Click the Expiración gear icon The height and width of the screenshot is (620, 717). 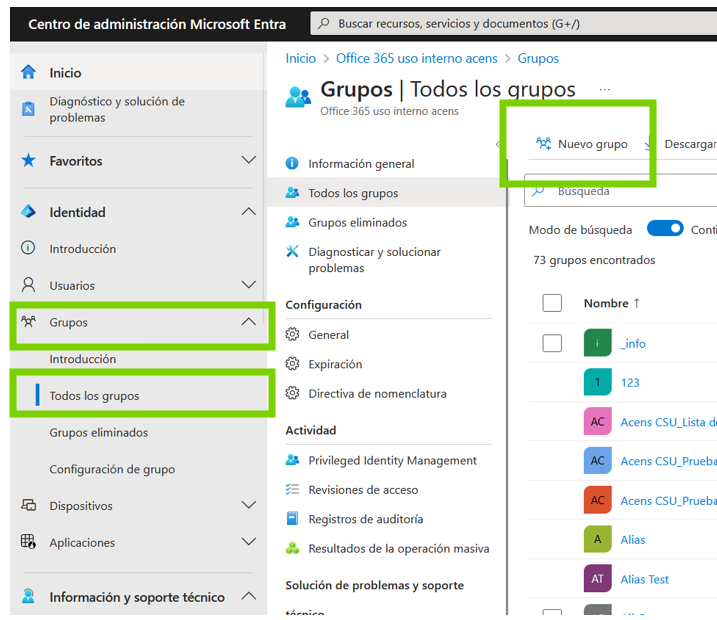point(292,364)
